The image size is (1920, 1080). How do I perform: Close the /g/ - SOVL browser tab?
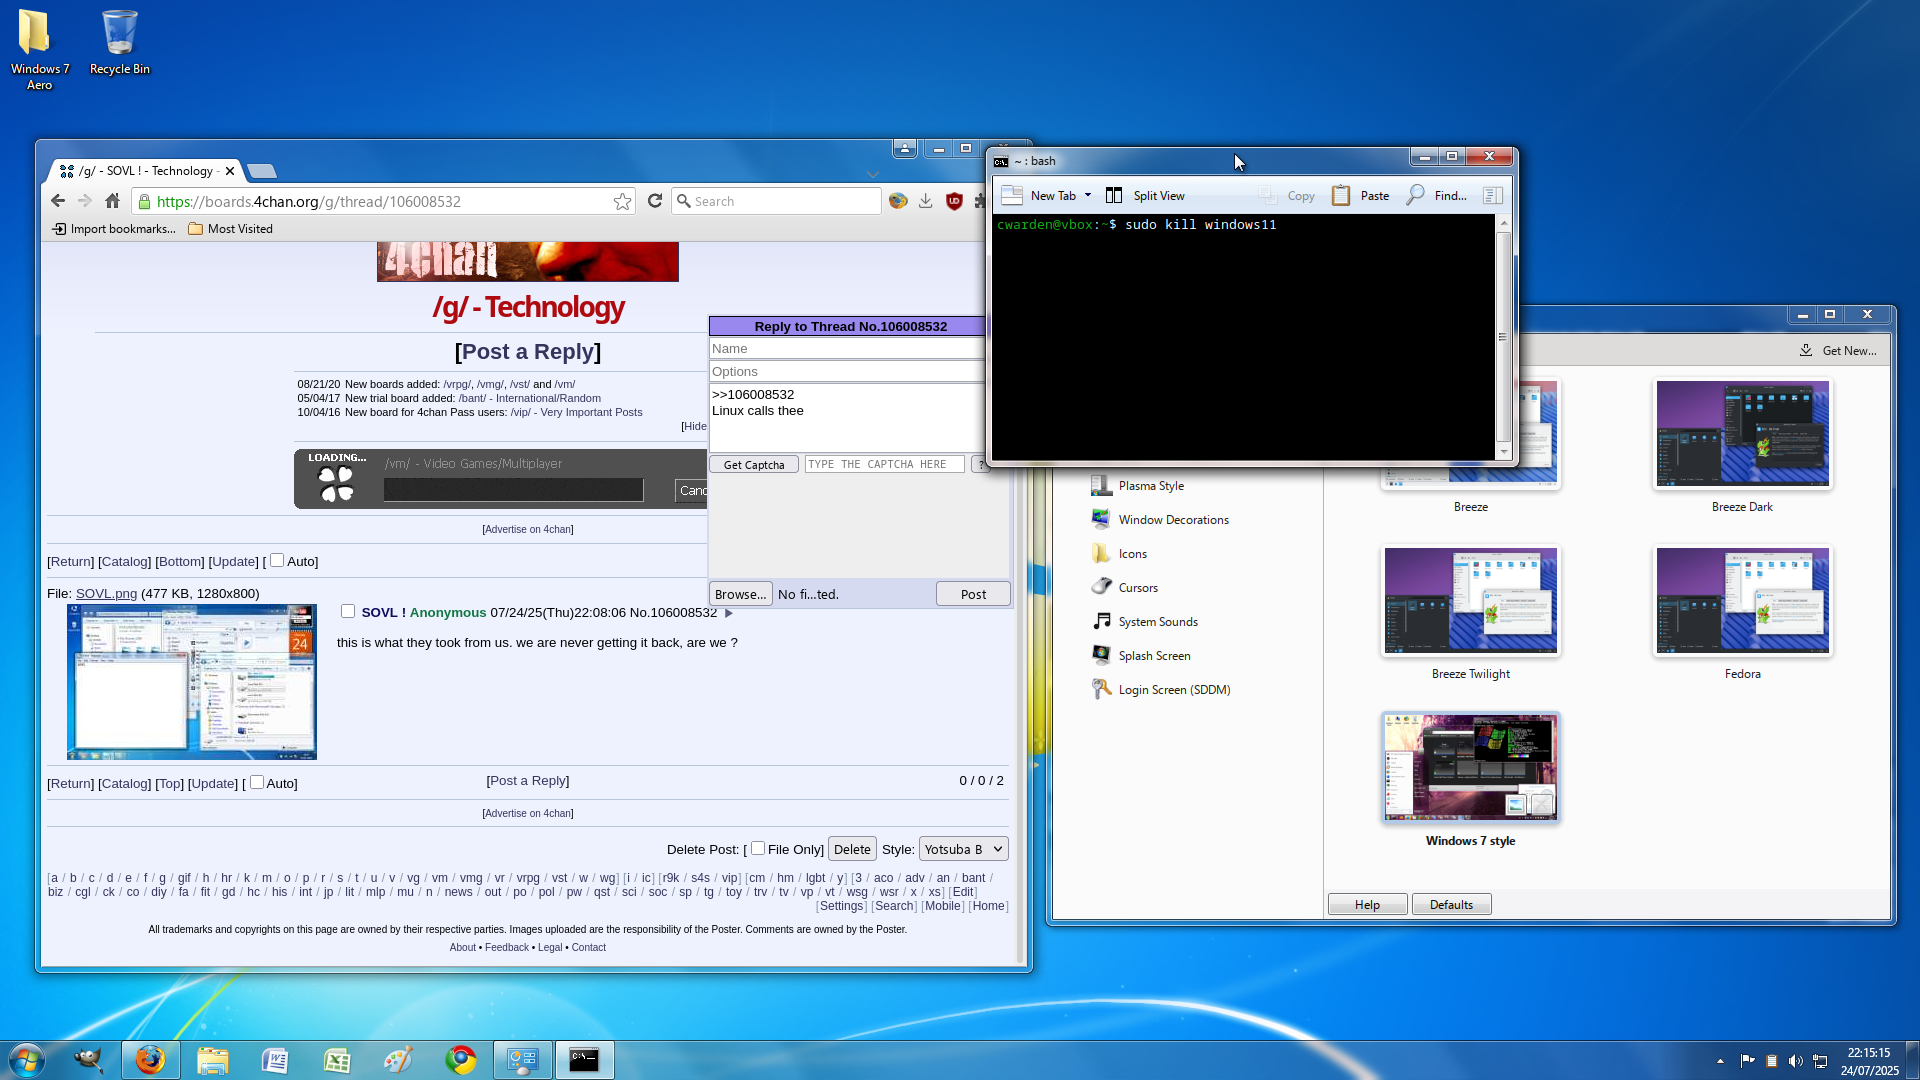pyautogui.click(x=230, y=171)
